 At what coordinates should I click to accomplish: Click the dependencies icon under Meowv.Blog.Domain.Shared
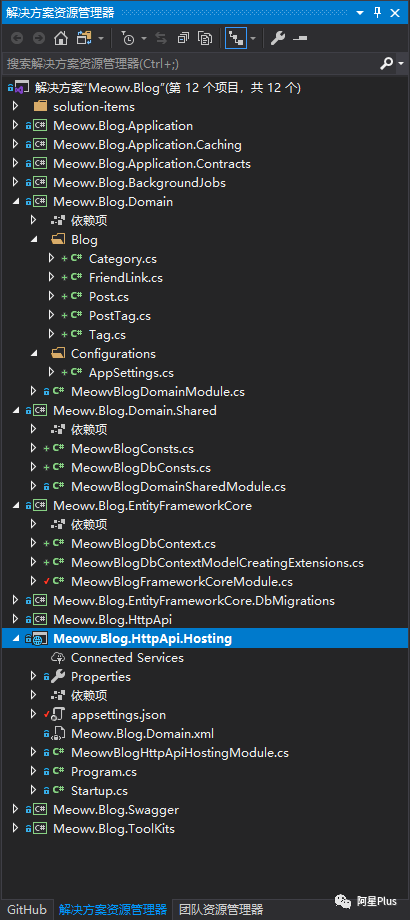point(58,429)
